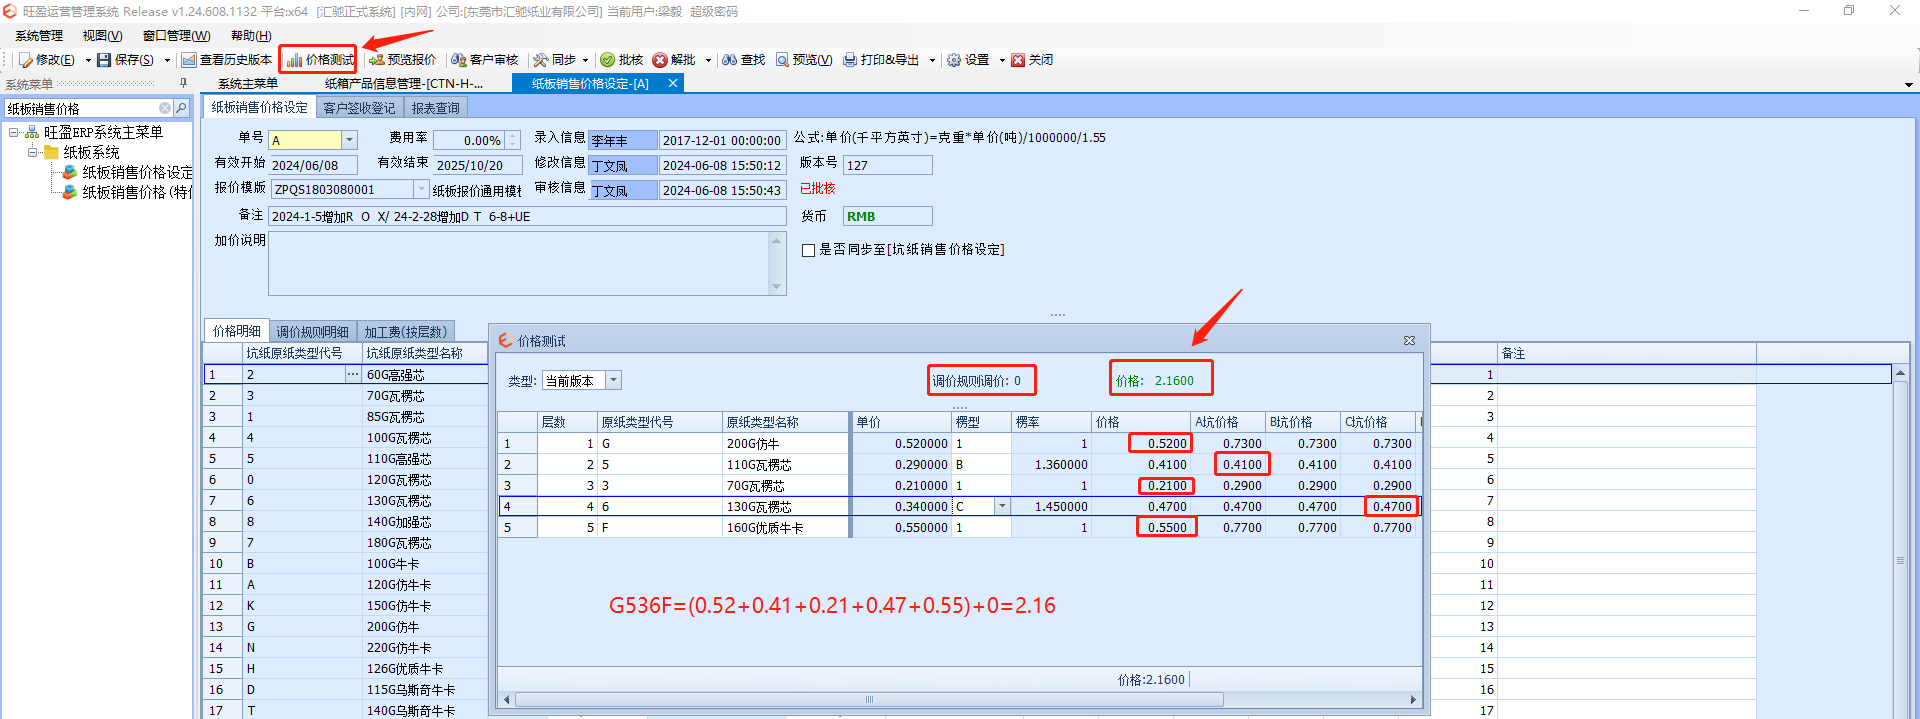Viewport: 1920px width, 719px height.
Task: Click main grid vertical scrollbar up arrow
Action: pyautogui.click(x=1900, y=373)
